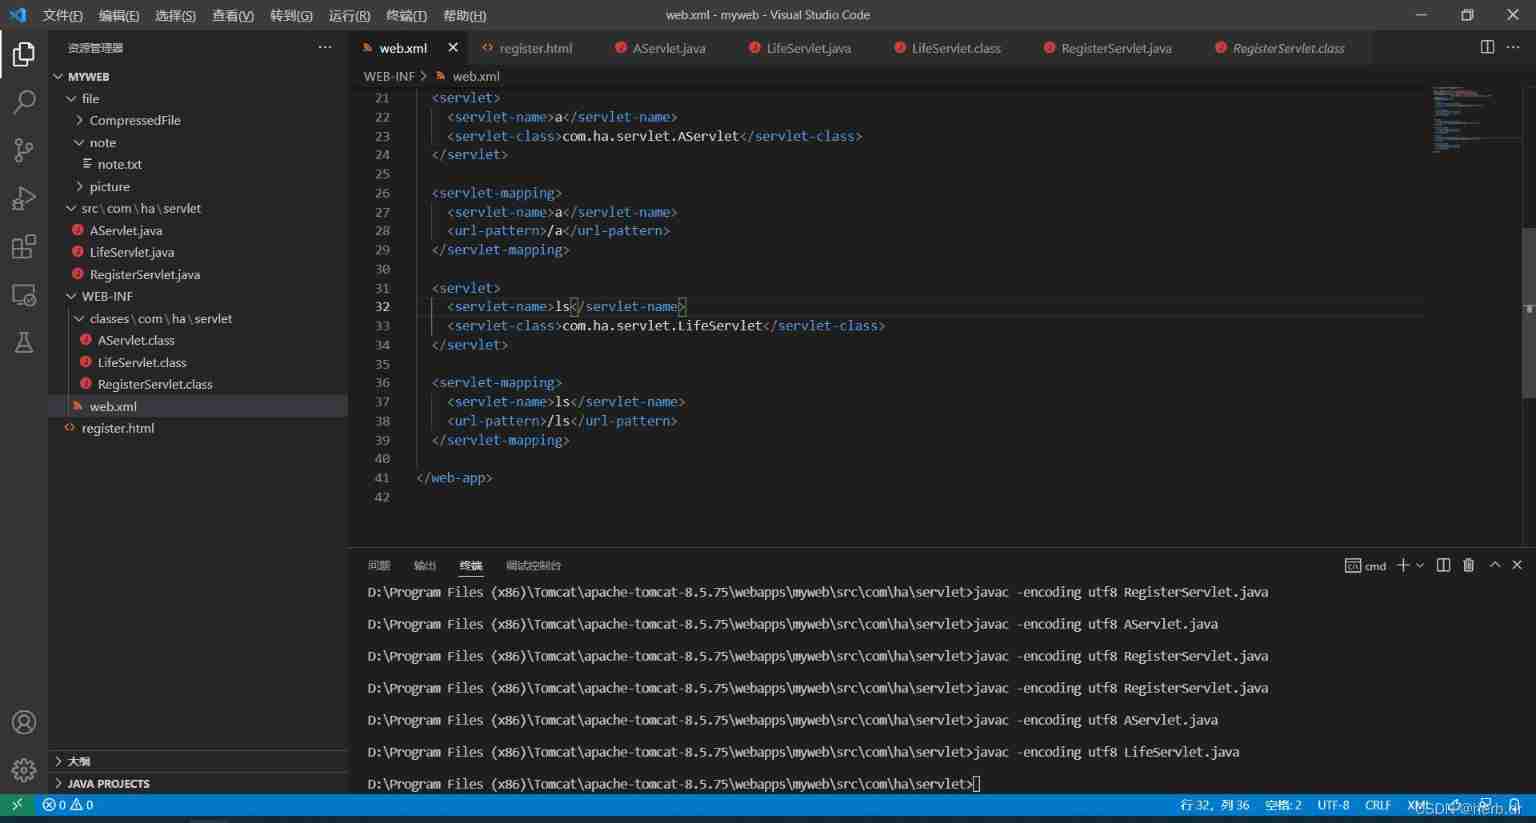This screenshot has width=1536, height=823.
Task: Maximize the panel with up chevron
Action: click(x=1495, y=565)
